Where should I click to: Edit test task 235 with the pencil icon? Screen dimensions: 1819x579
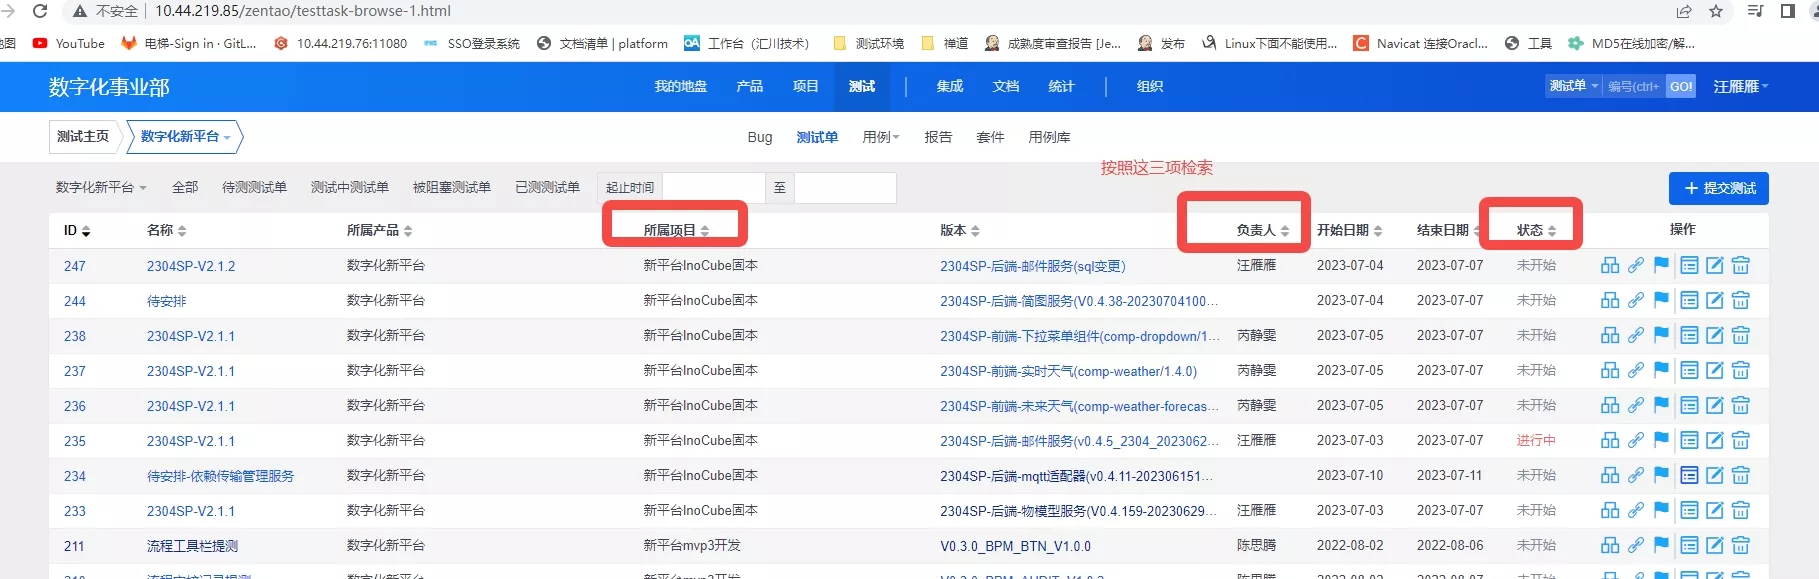coord(1715,441)
